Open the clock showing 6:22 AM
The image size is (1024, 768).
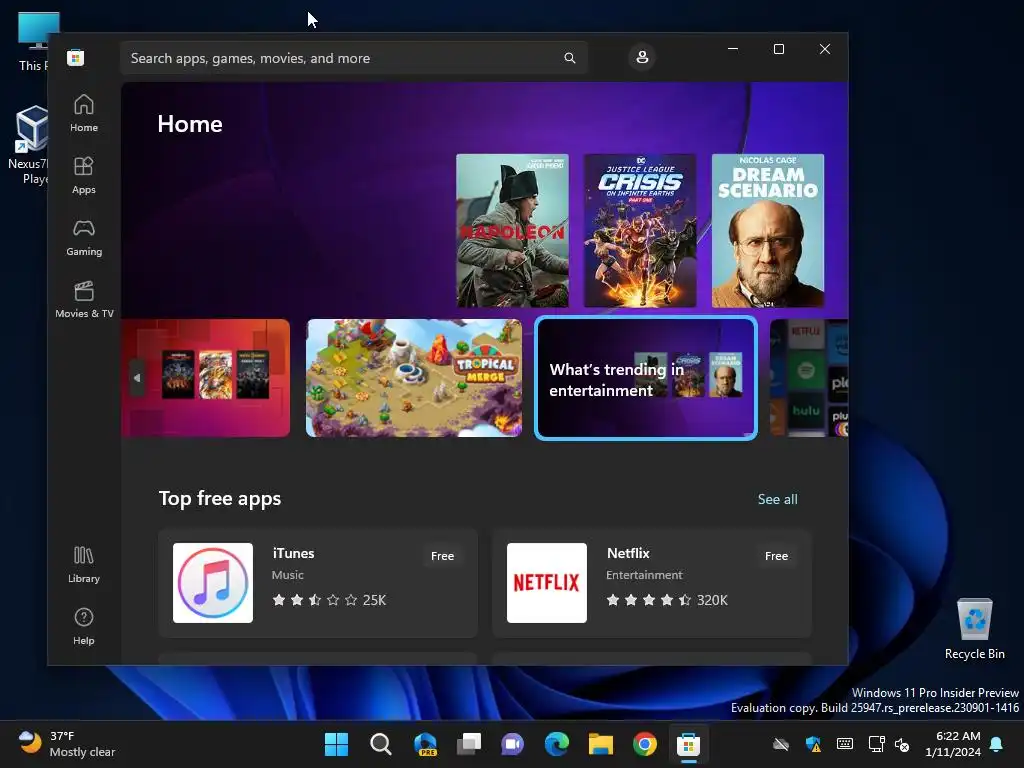tap(953, 744)
